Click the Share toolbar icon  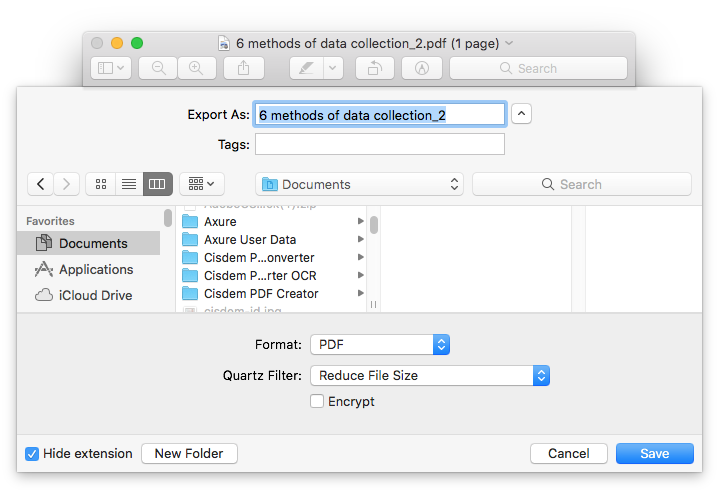point(243,68)
